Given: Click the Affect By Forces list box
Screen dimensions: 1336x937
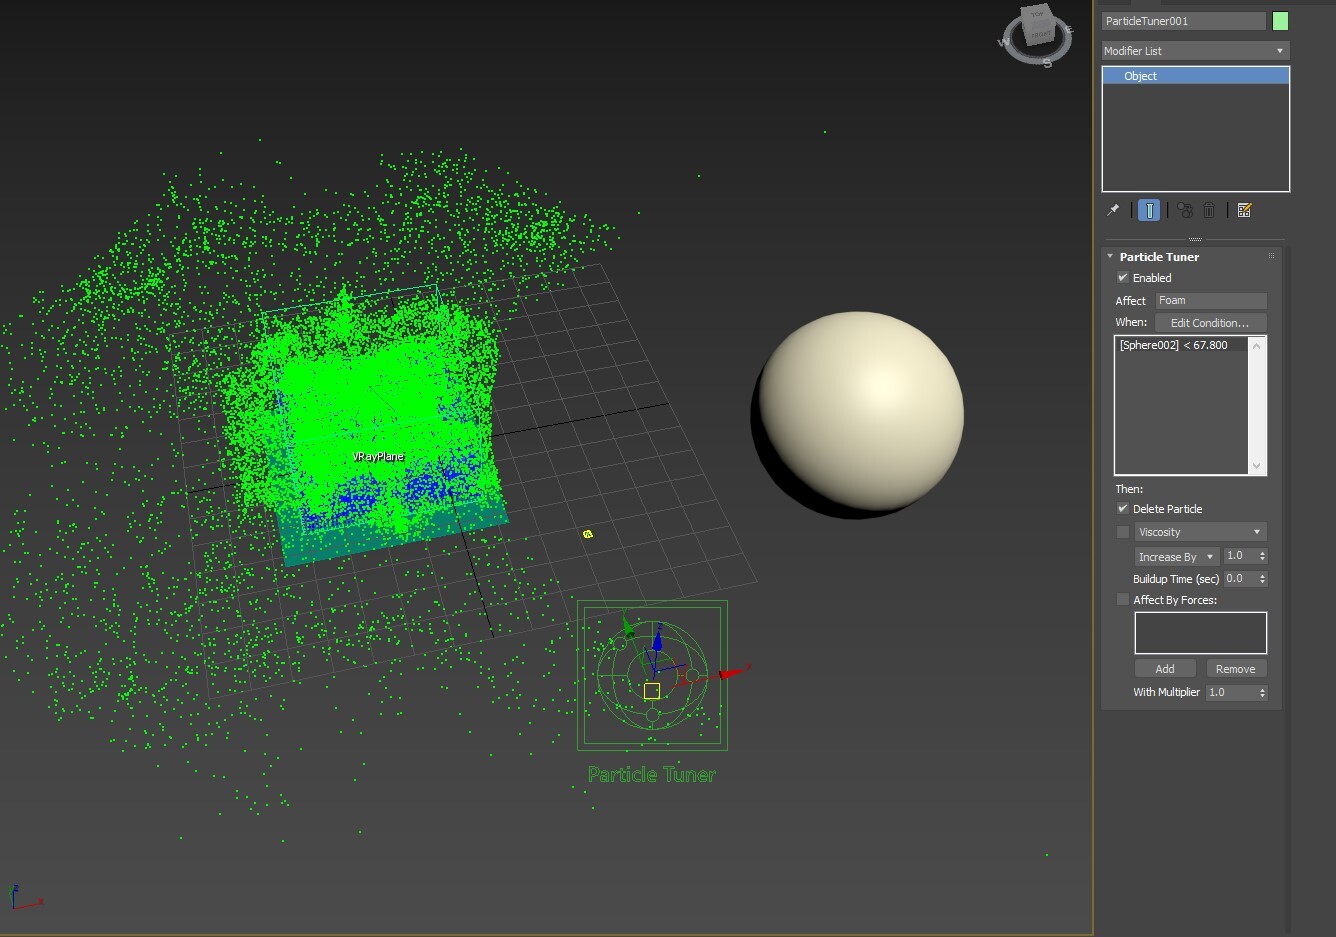Looking at the screenshot, I should coord(1201,633).
